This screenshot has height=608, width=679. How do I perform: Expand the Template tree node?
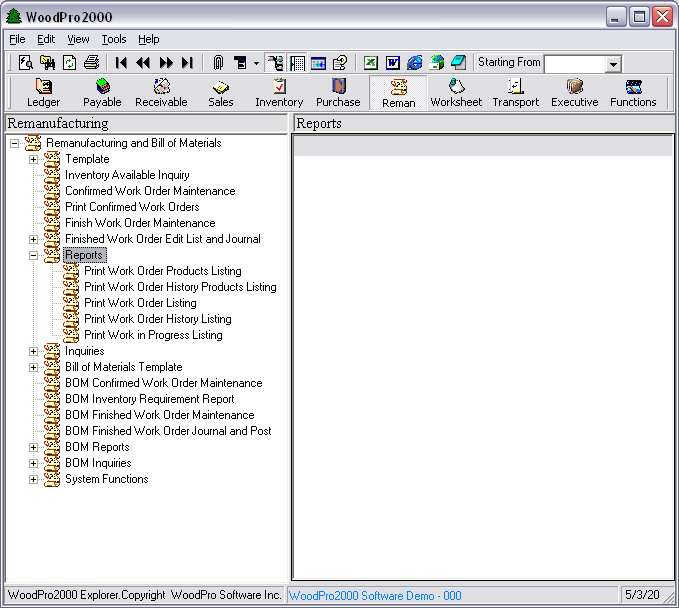33,159
